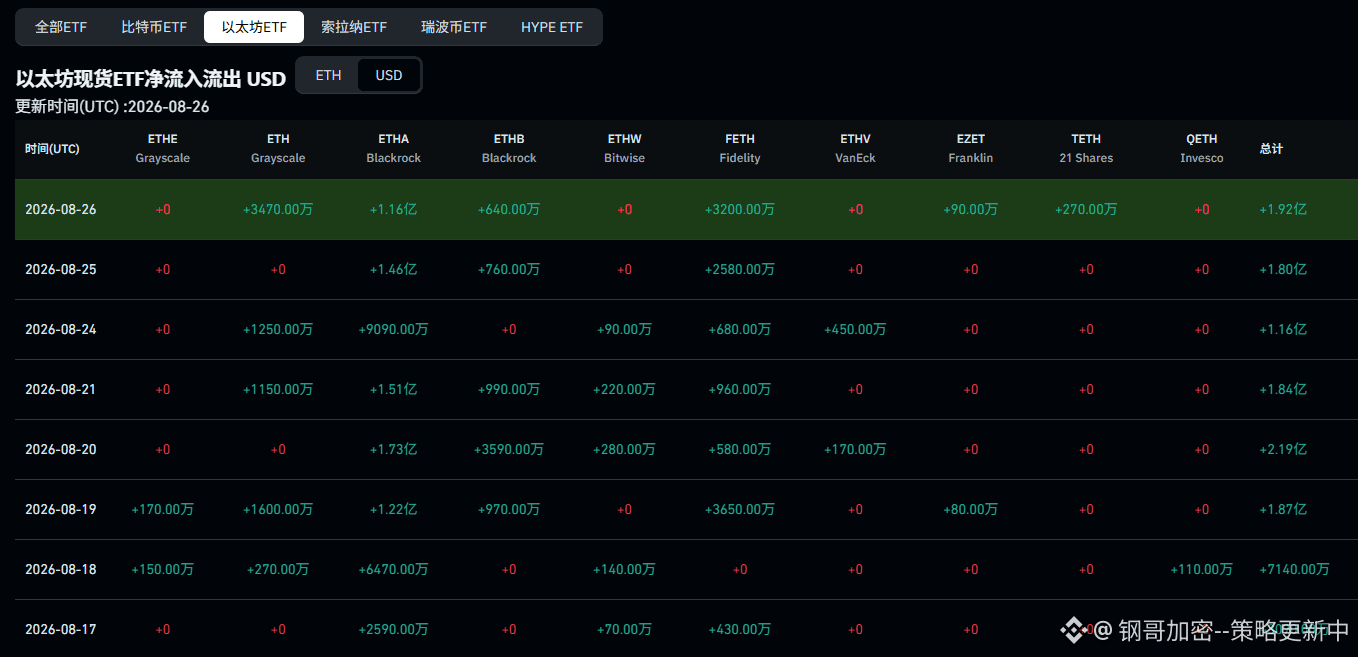
Task: Click the EZET Franklin column header
Action: (971, 149)
